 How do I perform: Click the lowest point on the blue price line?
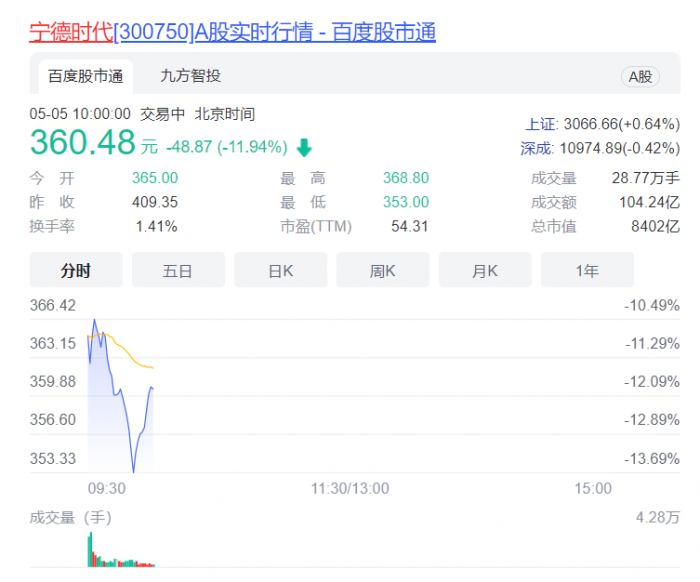click(133, 470)
